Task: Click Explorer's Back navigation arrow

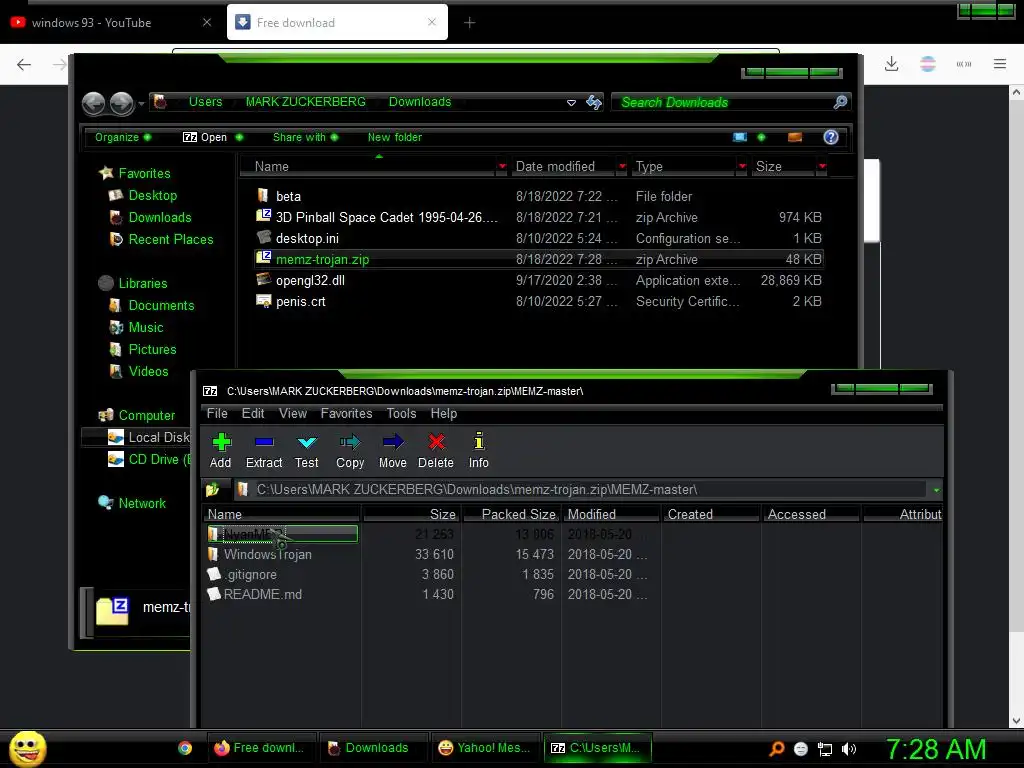Action: pos(93,103)
